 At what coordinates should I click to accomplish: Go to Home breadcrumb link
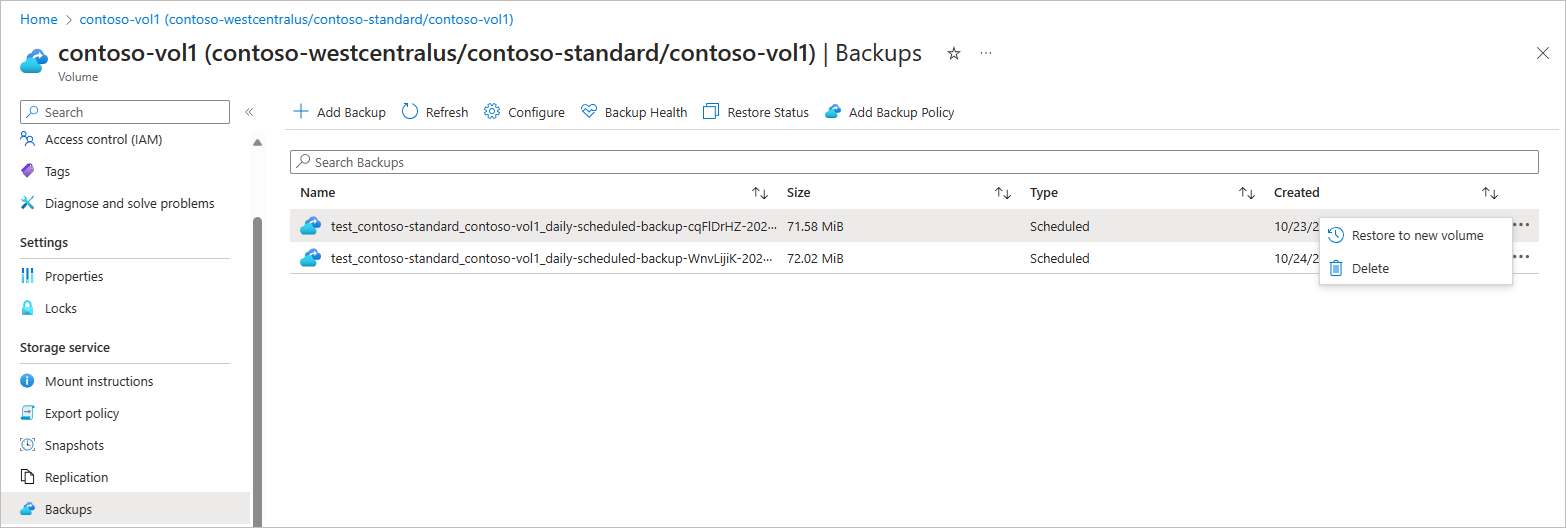pos(39,19)
